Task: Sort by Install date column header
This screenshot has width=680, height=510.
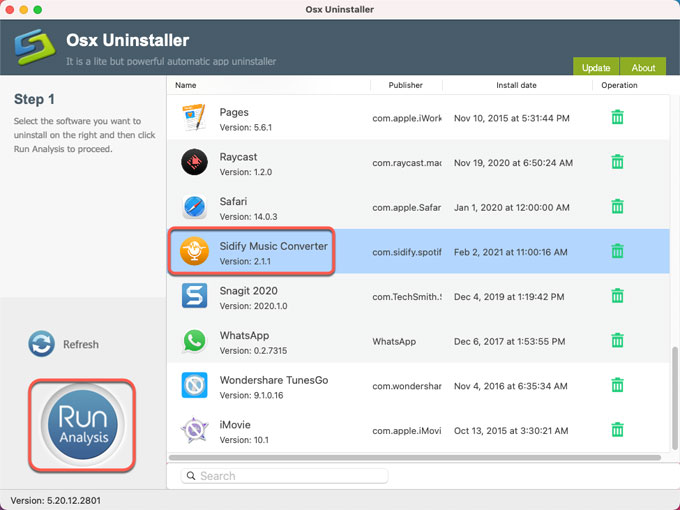Action: 516,85
